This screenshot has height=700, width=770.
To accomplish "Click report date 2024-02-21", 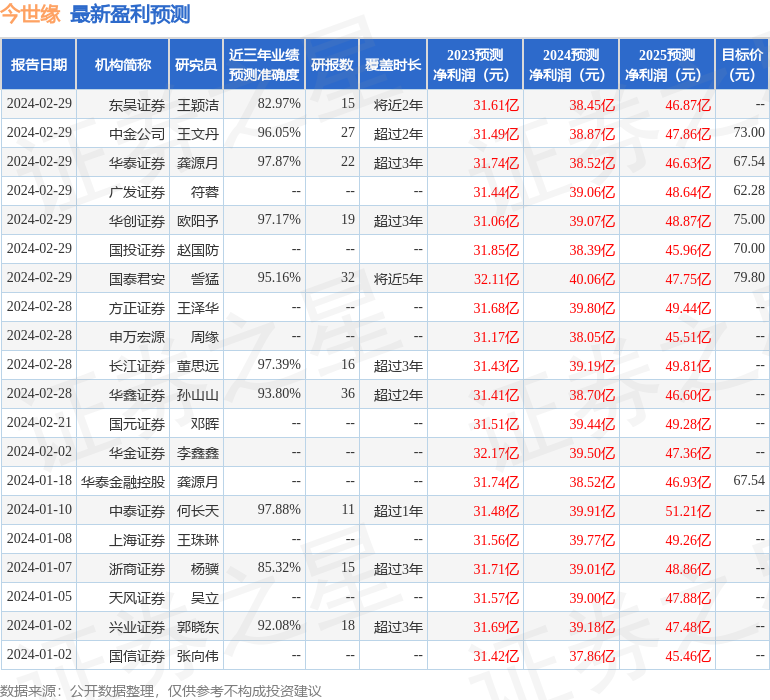I will point(39,422).
